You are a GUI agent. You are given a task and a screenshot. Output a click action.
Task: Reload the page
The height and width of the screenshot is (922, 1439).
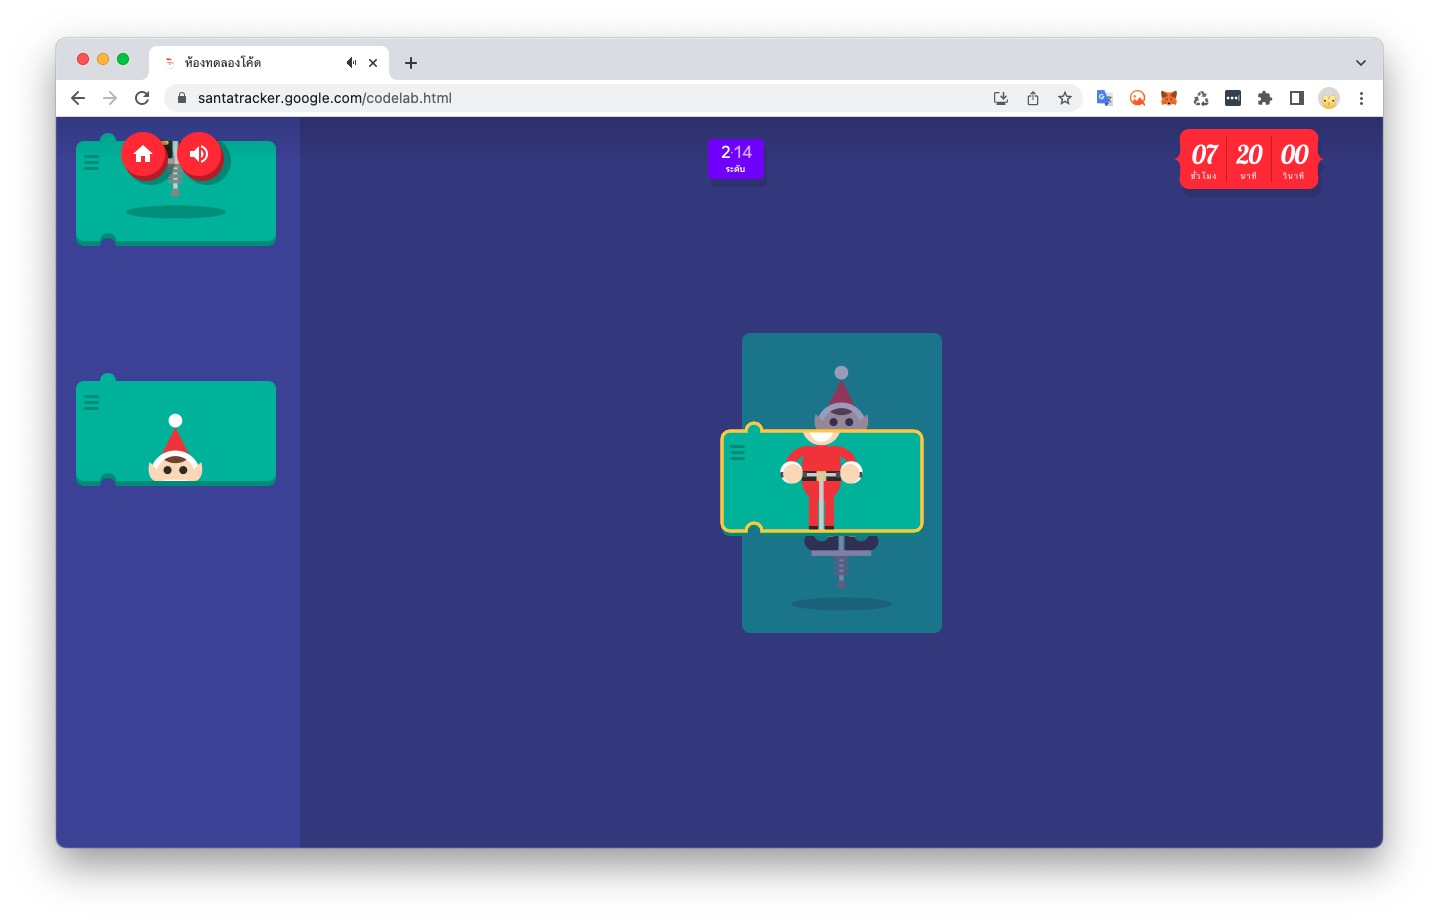tap(142, 98)
